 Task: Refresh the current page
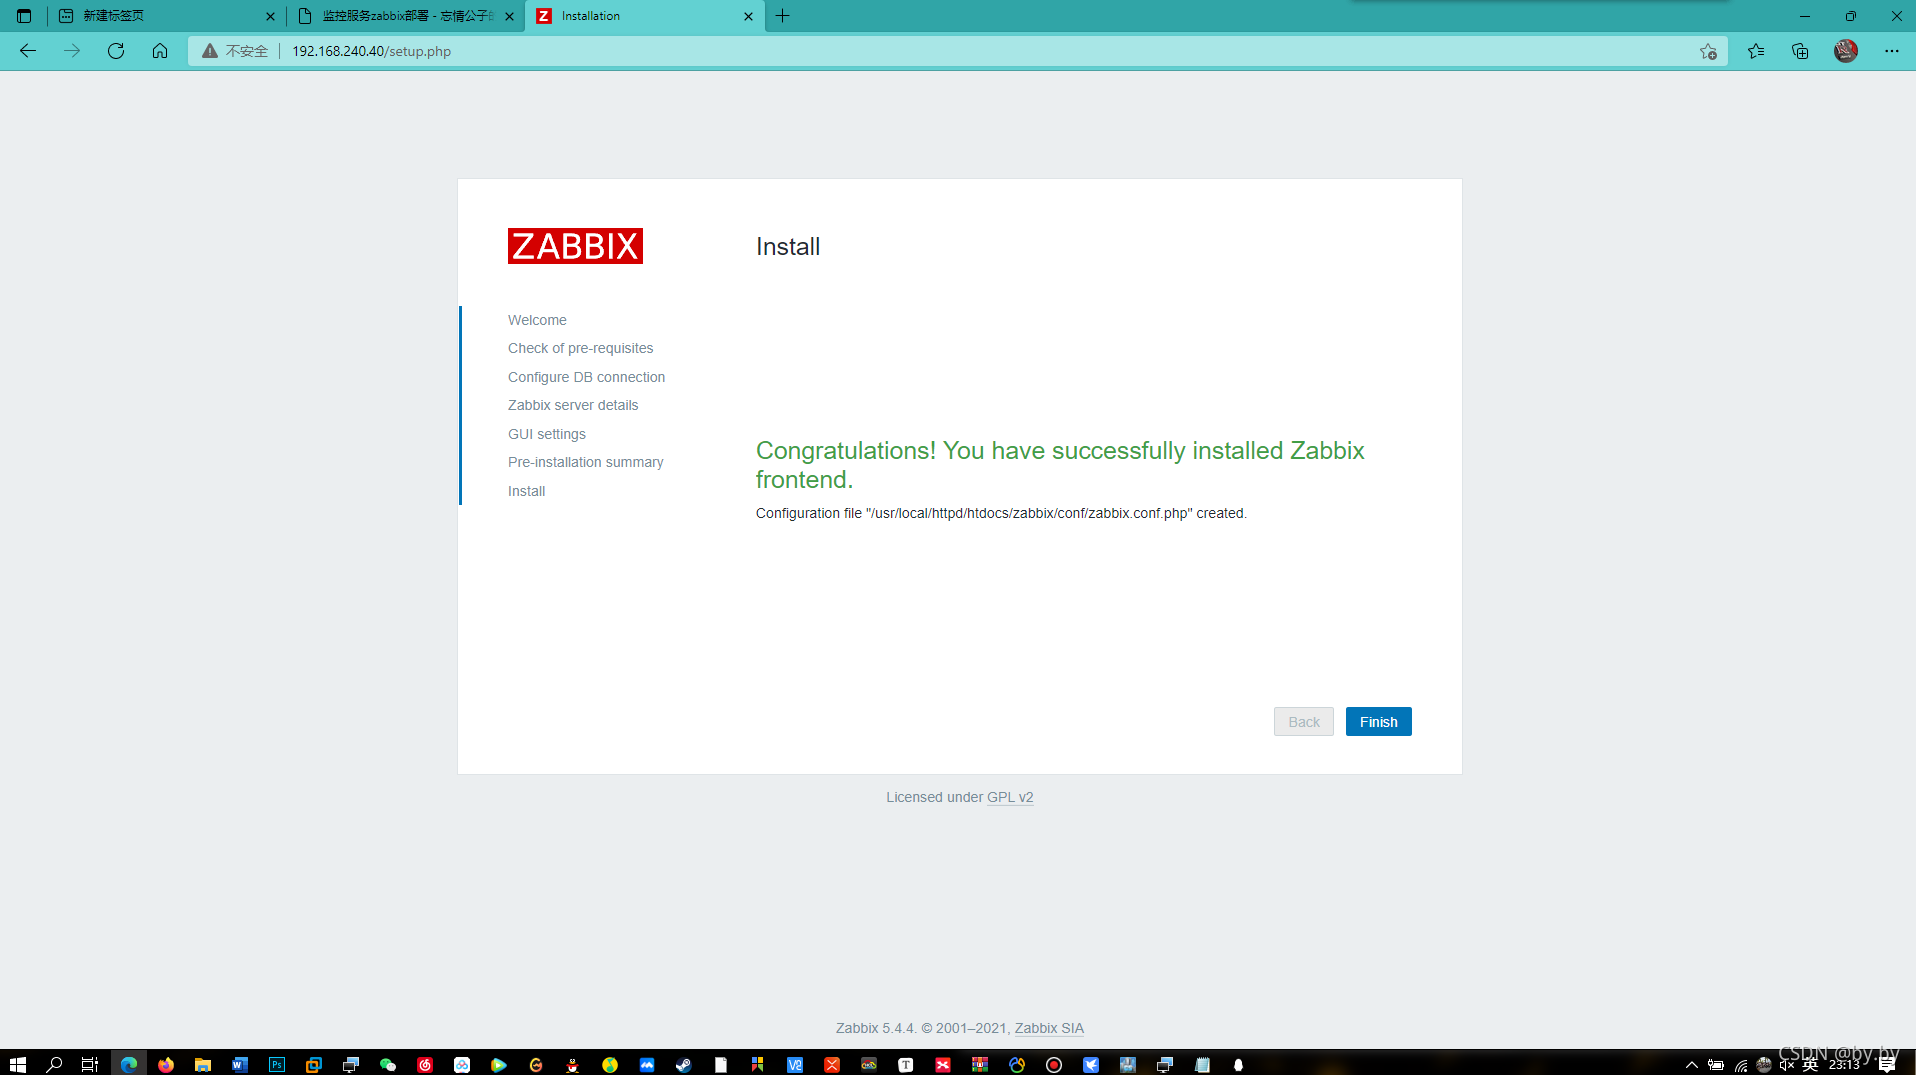click(x=116, y=51)
